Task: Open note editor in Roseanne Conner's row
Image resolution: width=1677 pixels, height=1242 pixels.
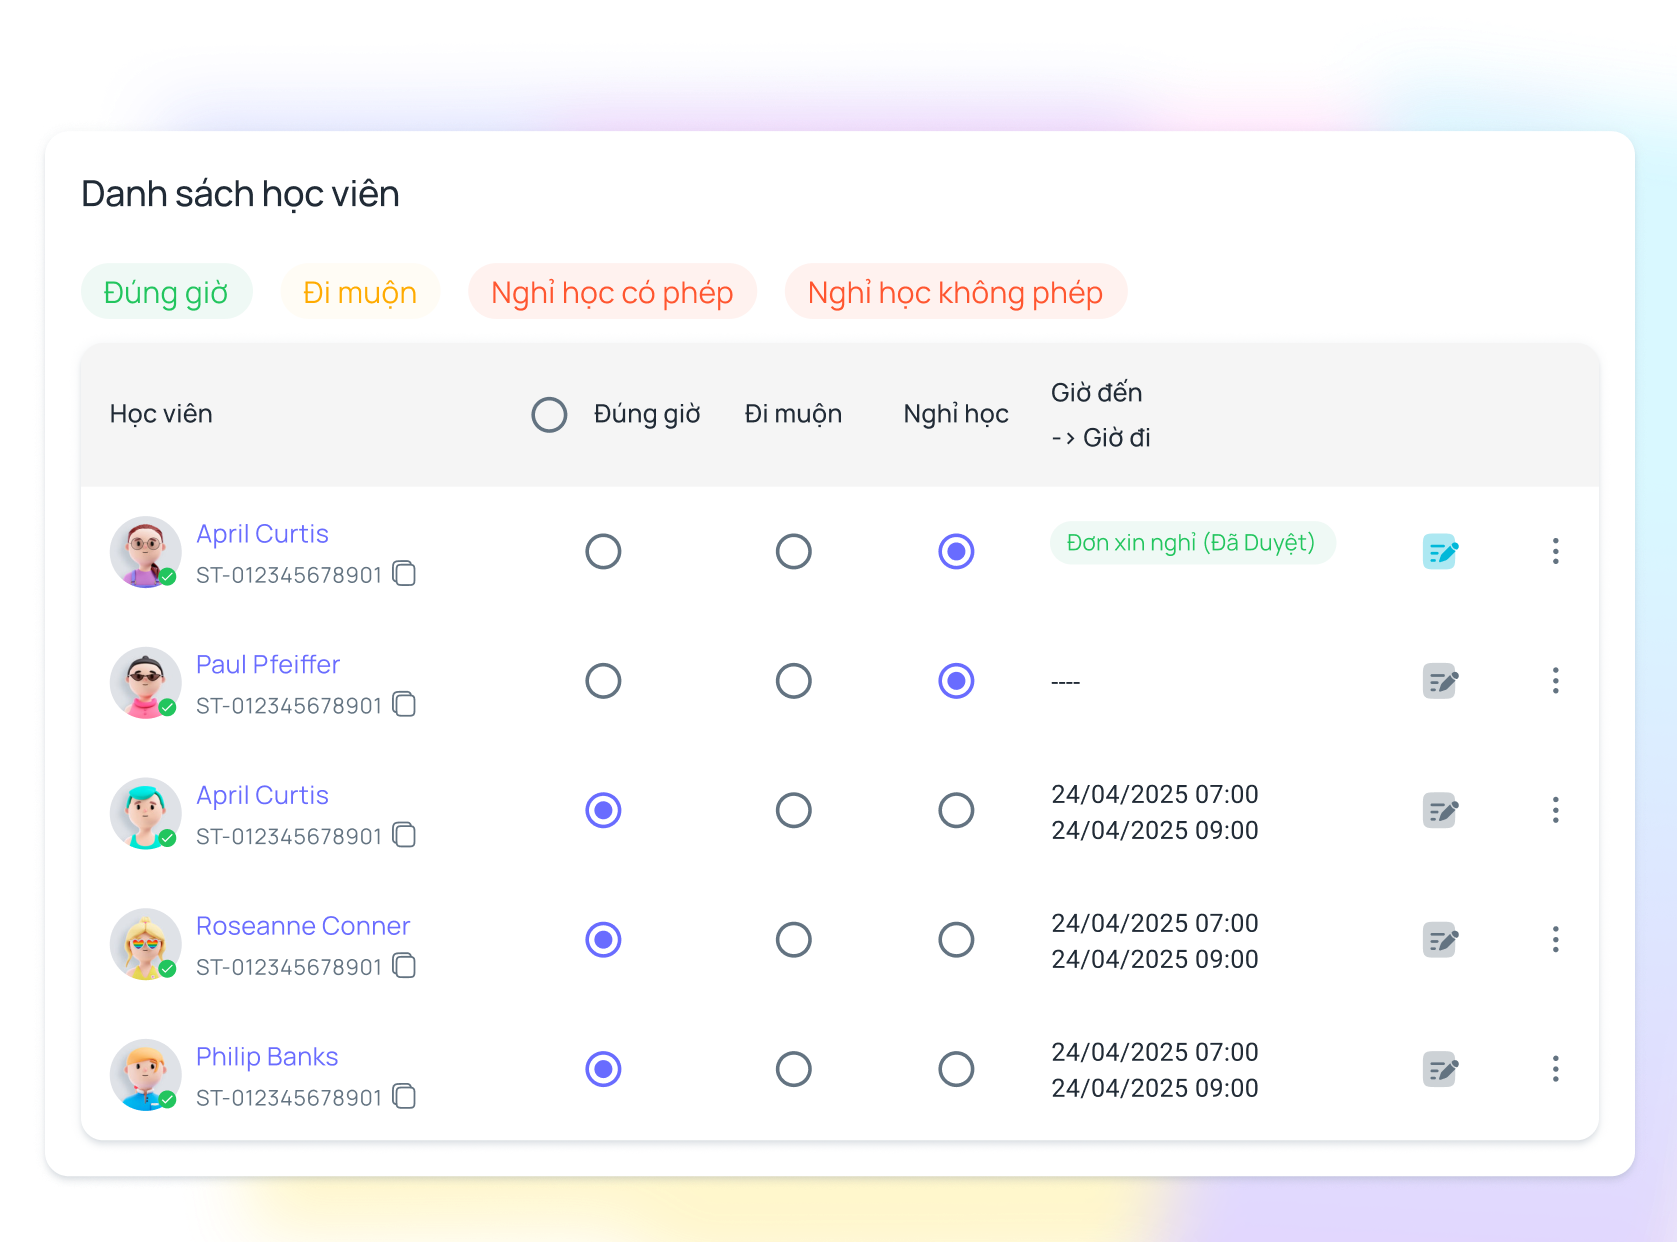Action: [x=1440, y=940]
